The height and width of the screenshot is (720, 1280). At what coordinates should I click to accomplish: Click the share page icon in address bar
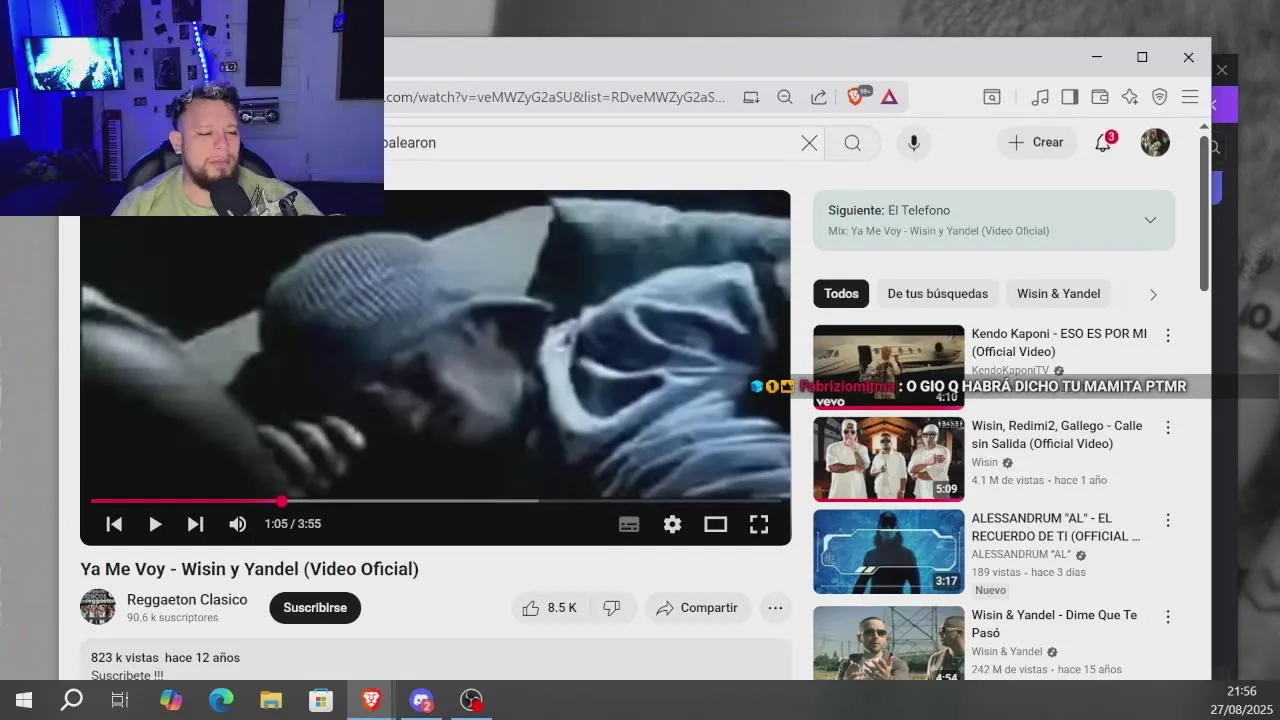819,97
